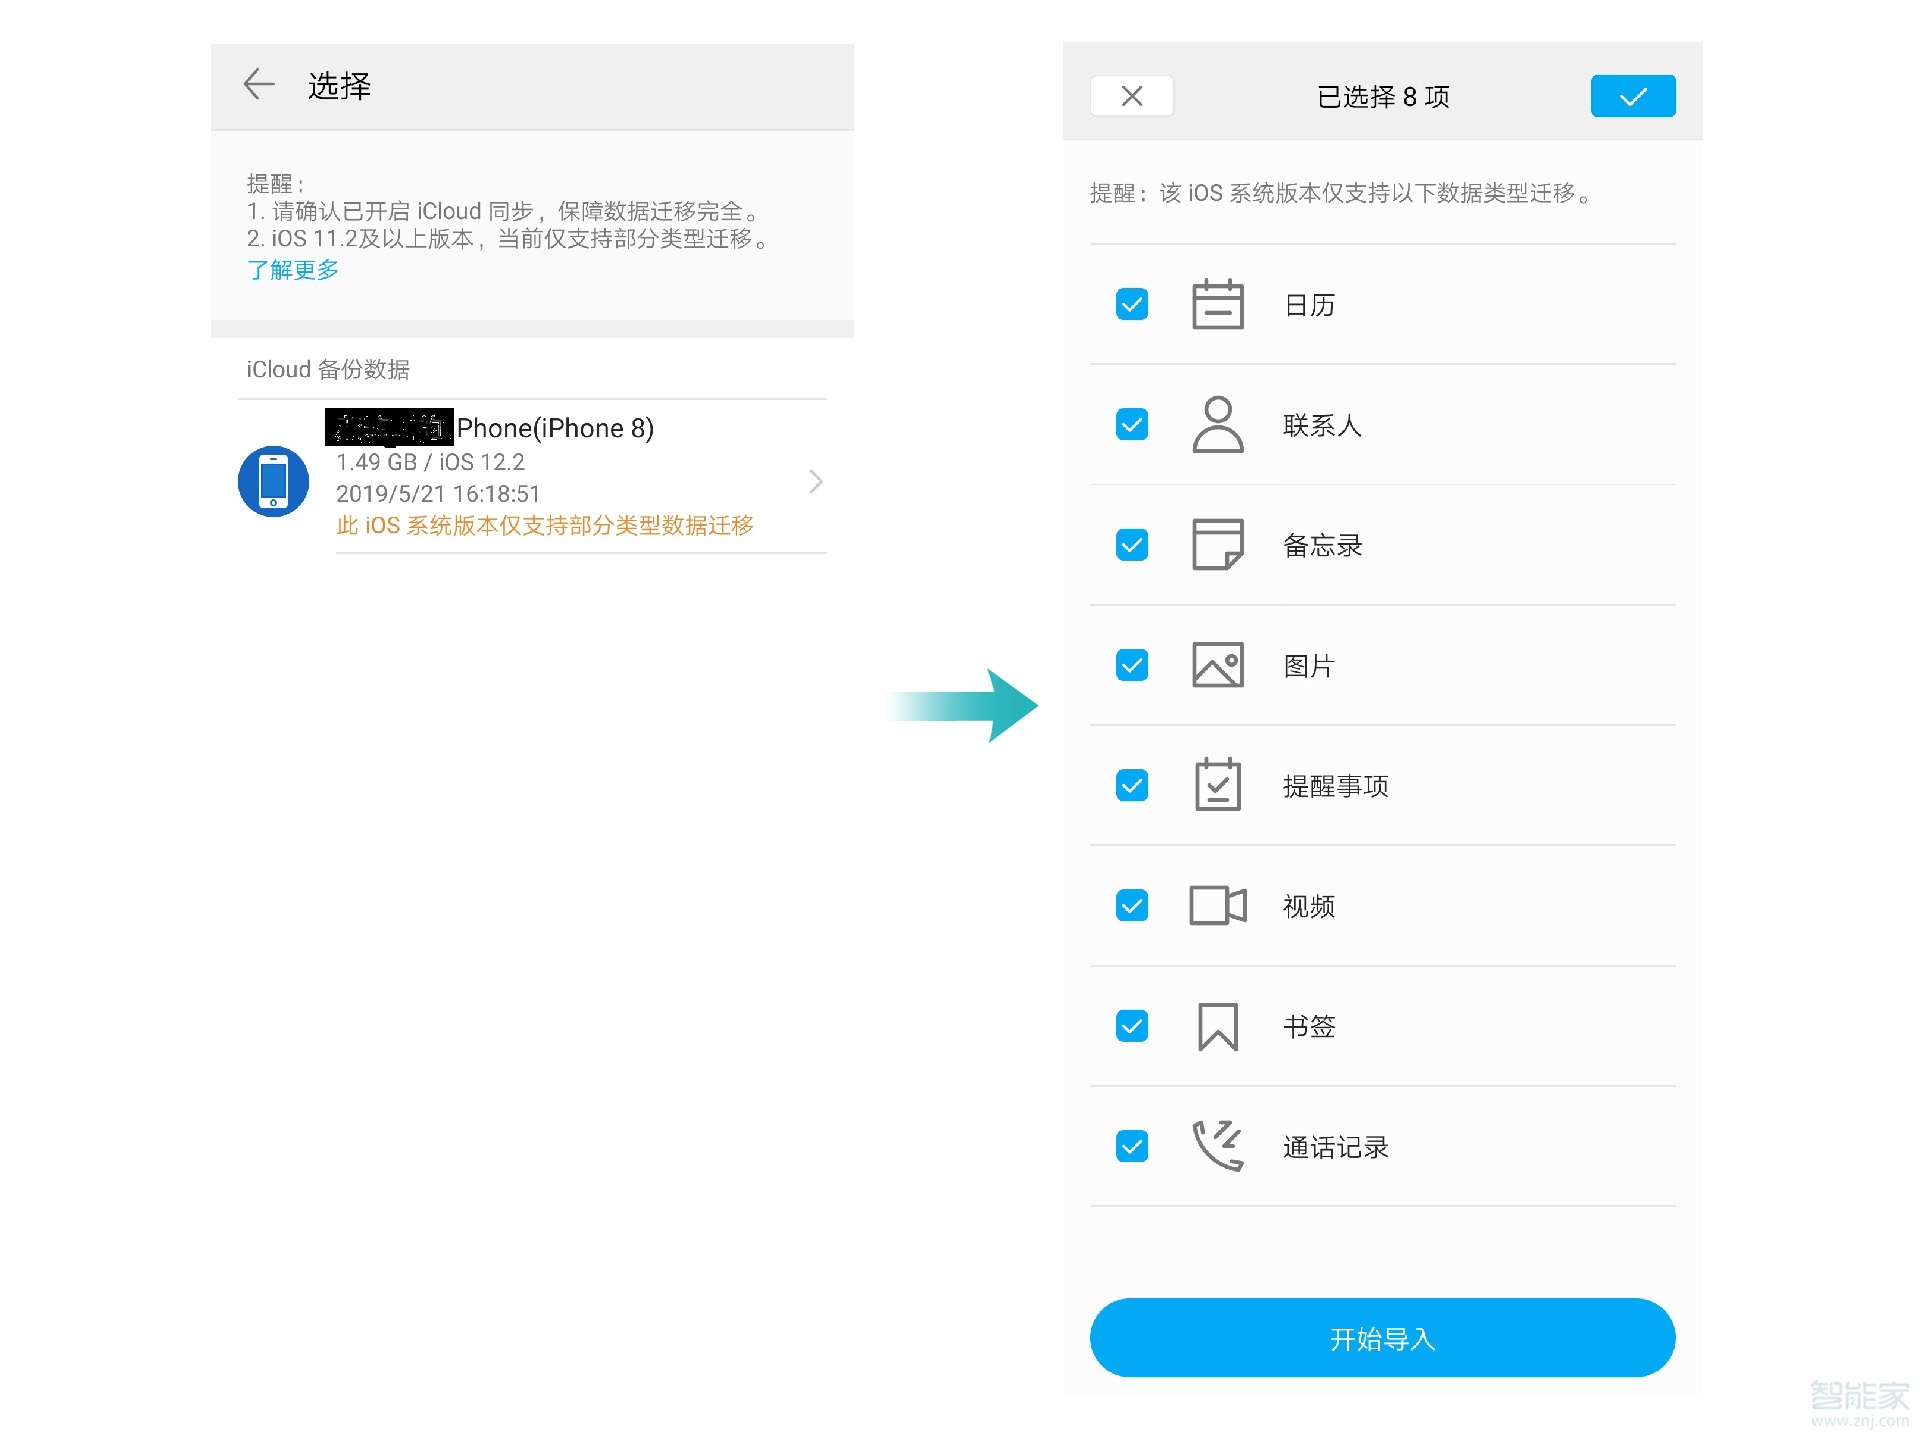Uncheck the 书签 checkbox
This screenshot has width=1920, height=1440.
(x=1132, y=1026)
